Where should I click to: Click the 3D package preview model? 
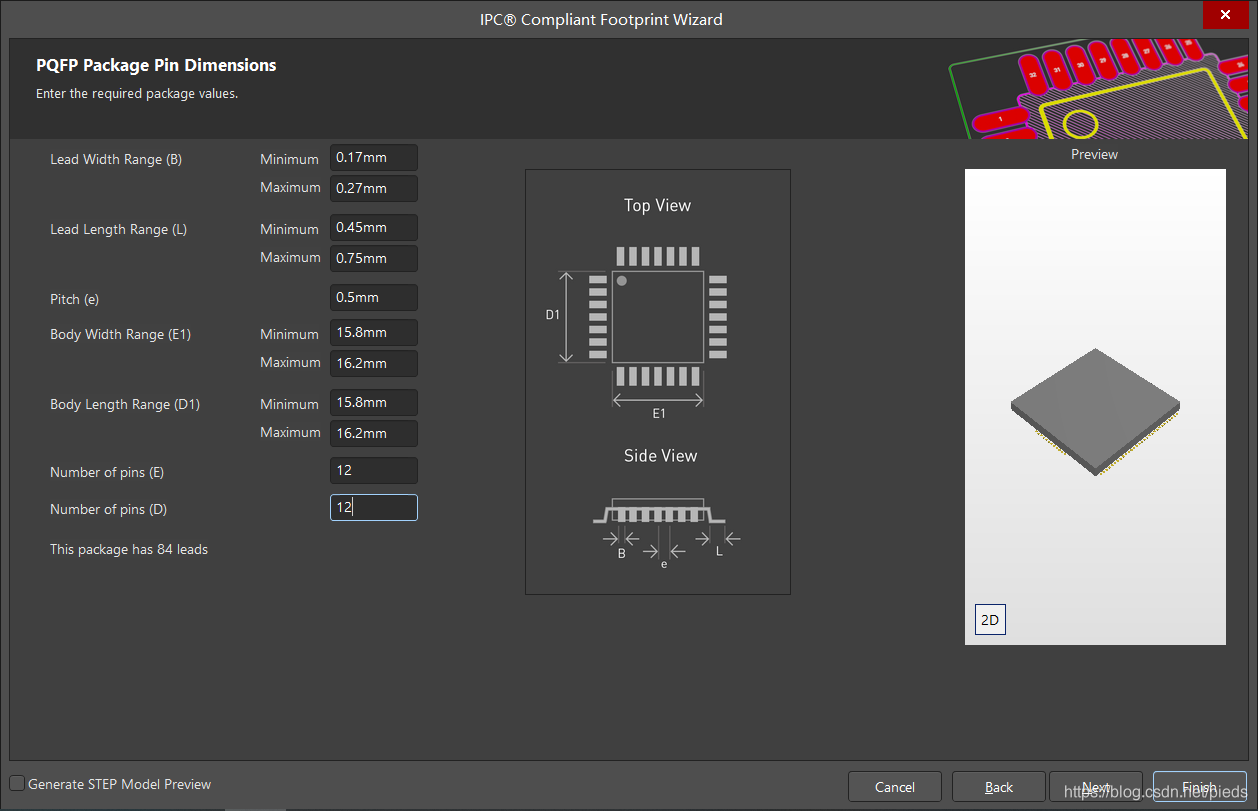click(1095, 410)
